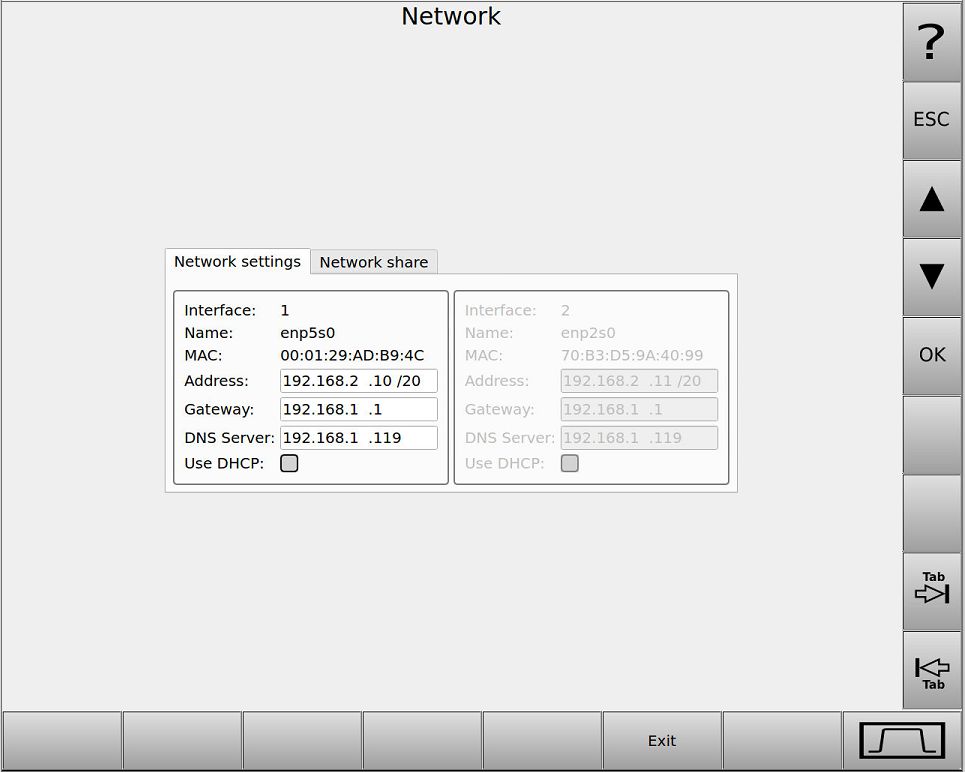Click the up arrow navigation icon
Image resolution: width=965 pixels, height=772 pixels.
(x=931, y=199)
